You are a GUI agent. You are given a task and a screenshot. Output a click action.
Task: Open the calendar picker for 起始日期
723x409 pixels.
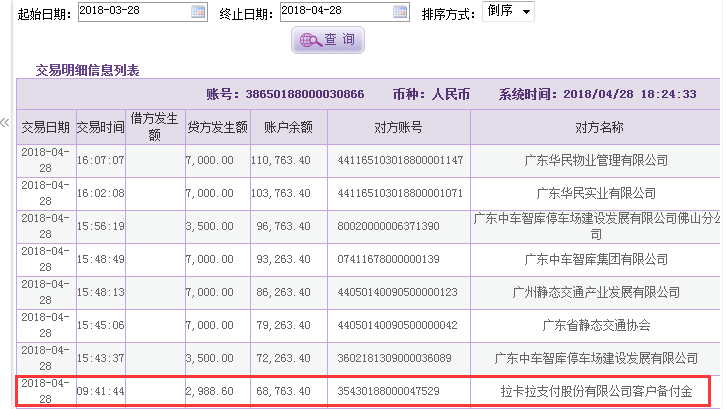(198, 12)
